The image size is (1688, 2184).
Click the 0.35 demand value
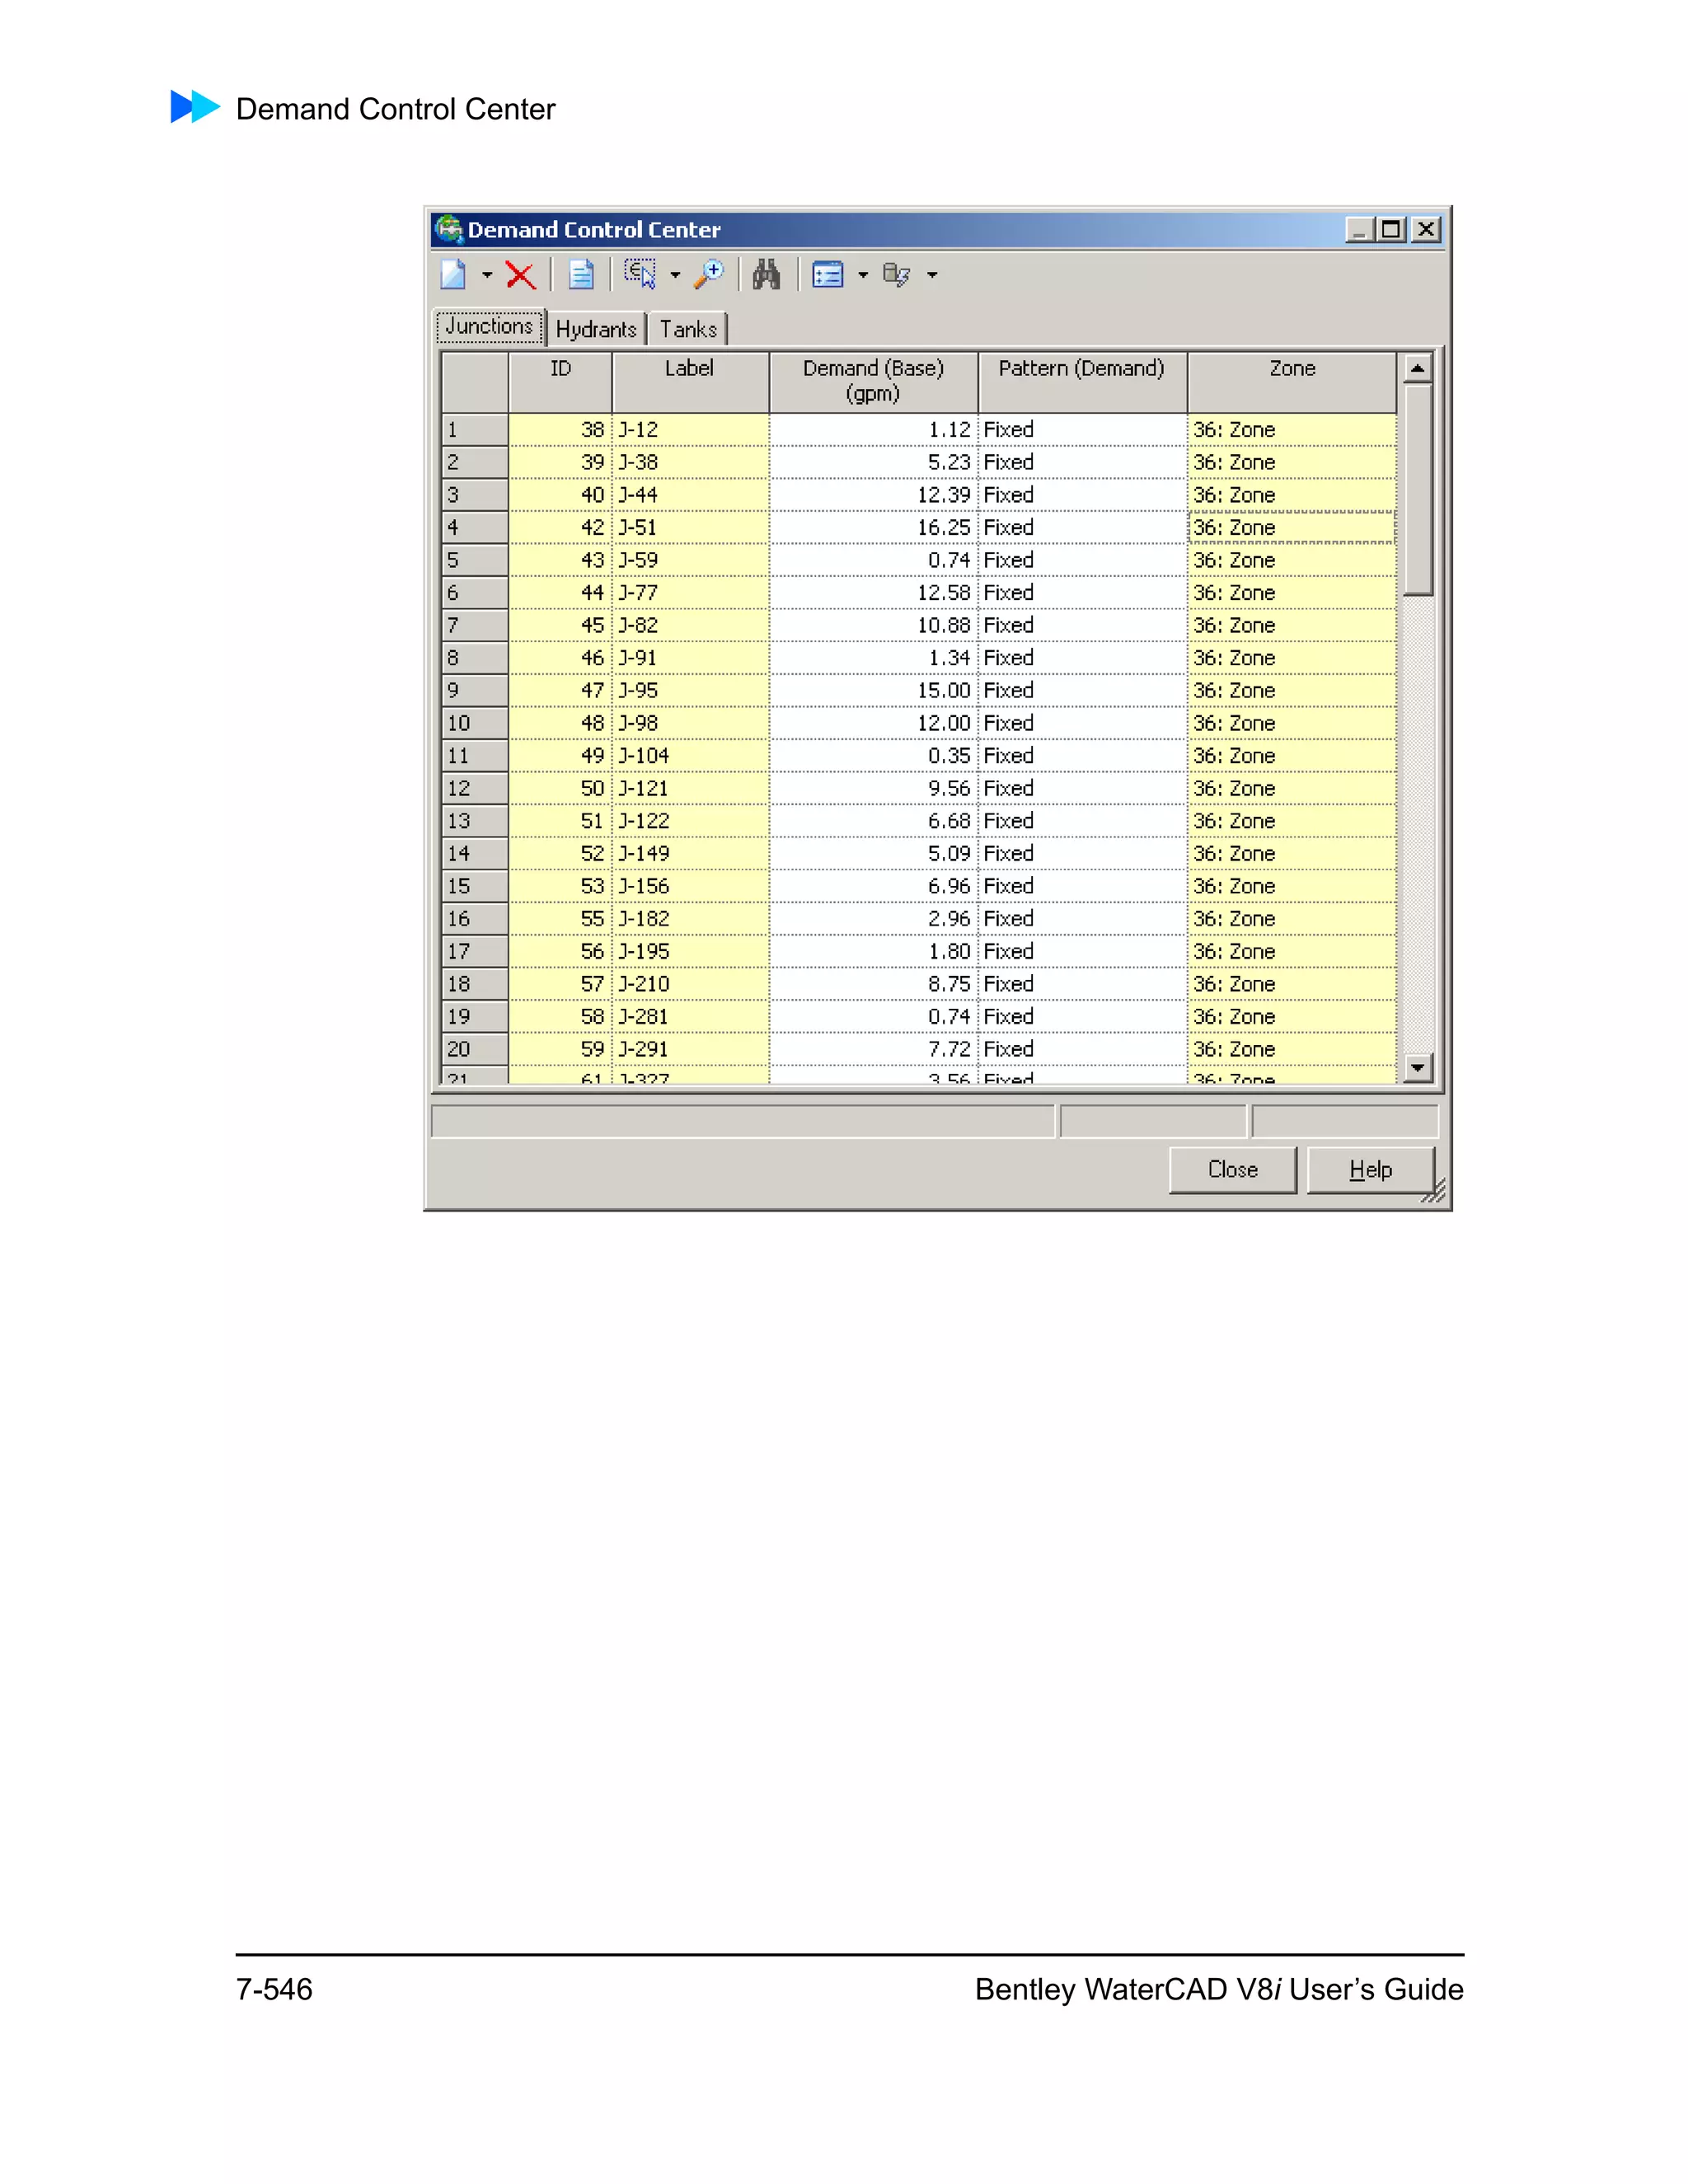pos(948,755)
